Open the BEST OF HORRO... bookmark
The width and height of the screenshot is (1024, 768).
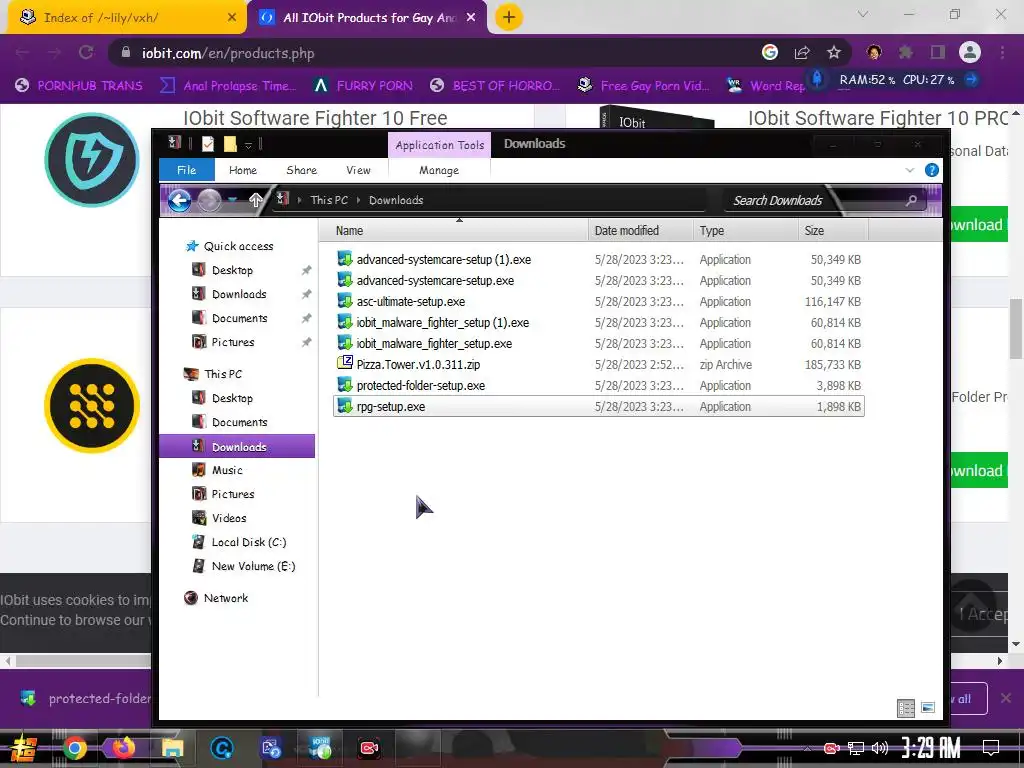point(495,86)
